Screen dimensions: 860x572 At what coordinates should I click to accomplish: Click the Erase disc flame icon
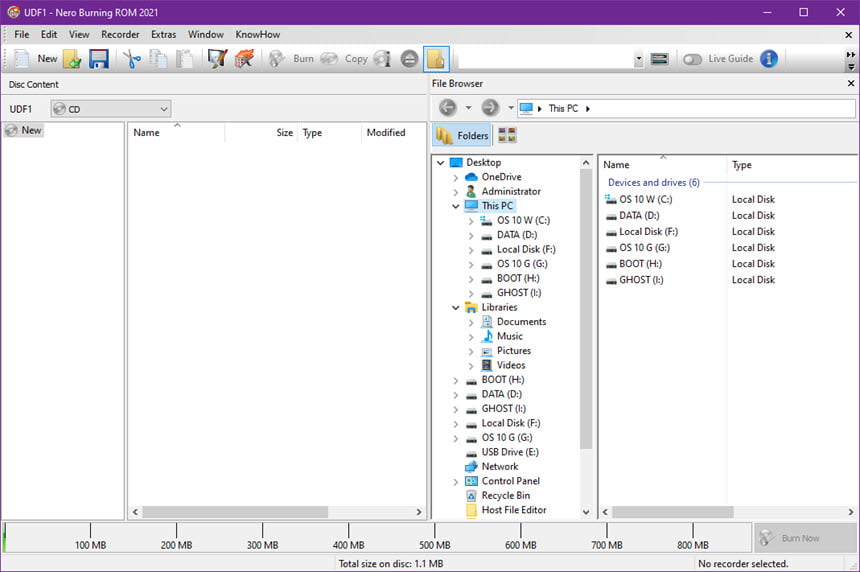pos(245,59)
